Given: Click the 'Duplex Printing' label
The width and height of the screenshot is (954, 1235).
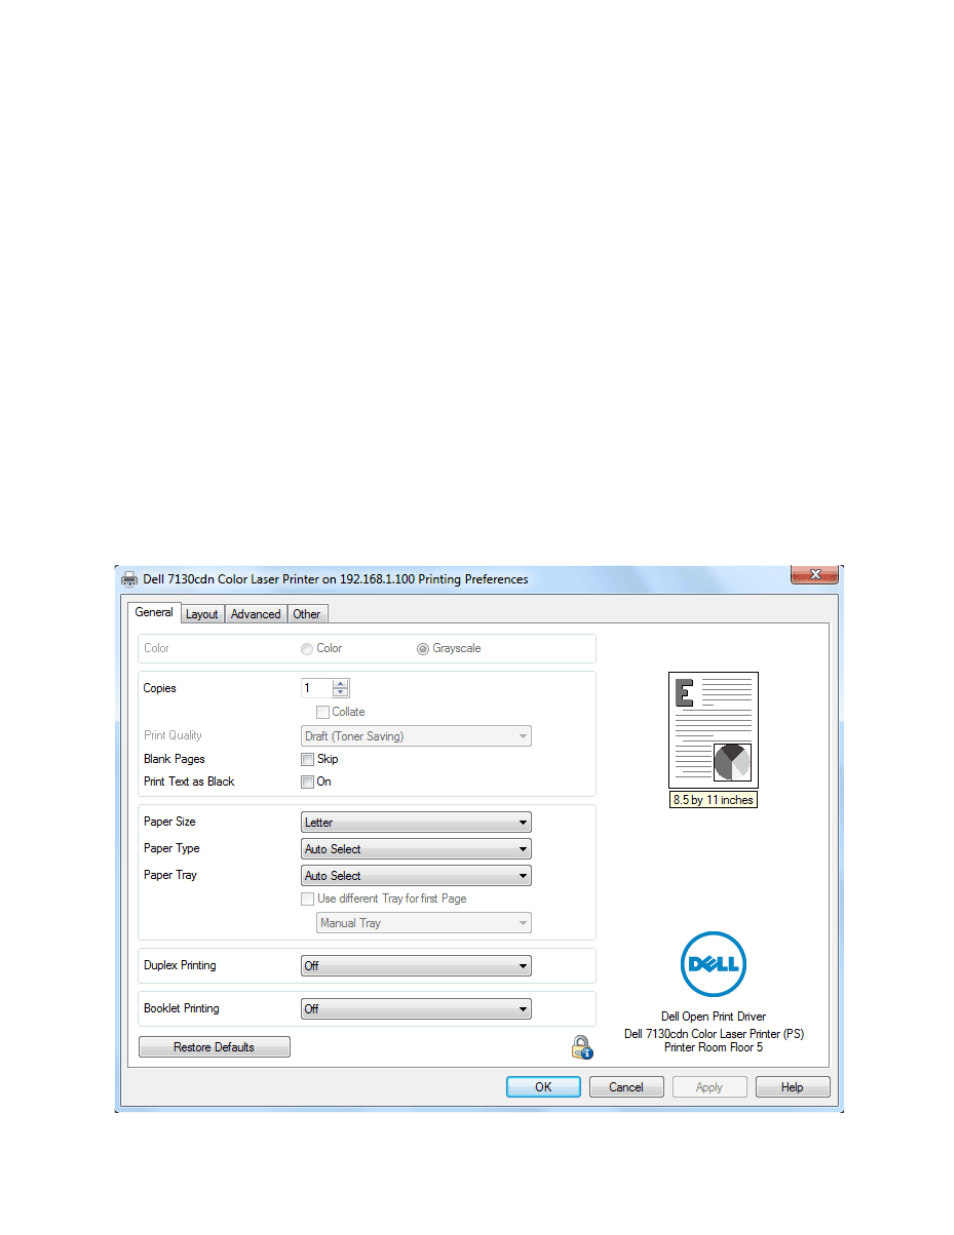Looking at the screenshot, I should click(180, 965).
